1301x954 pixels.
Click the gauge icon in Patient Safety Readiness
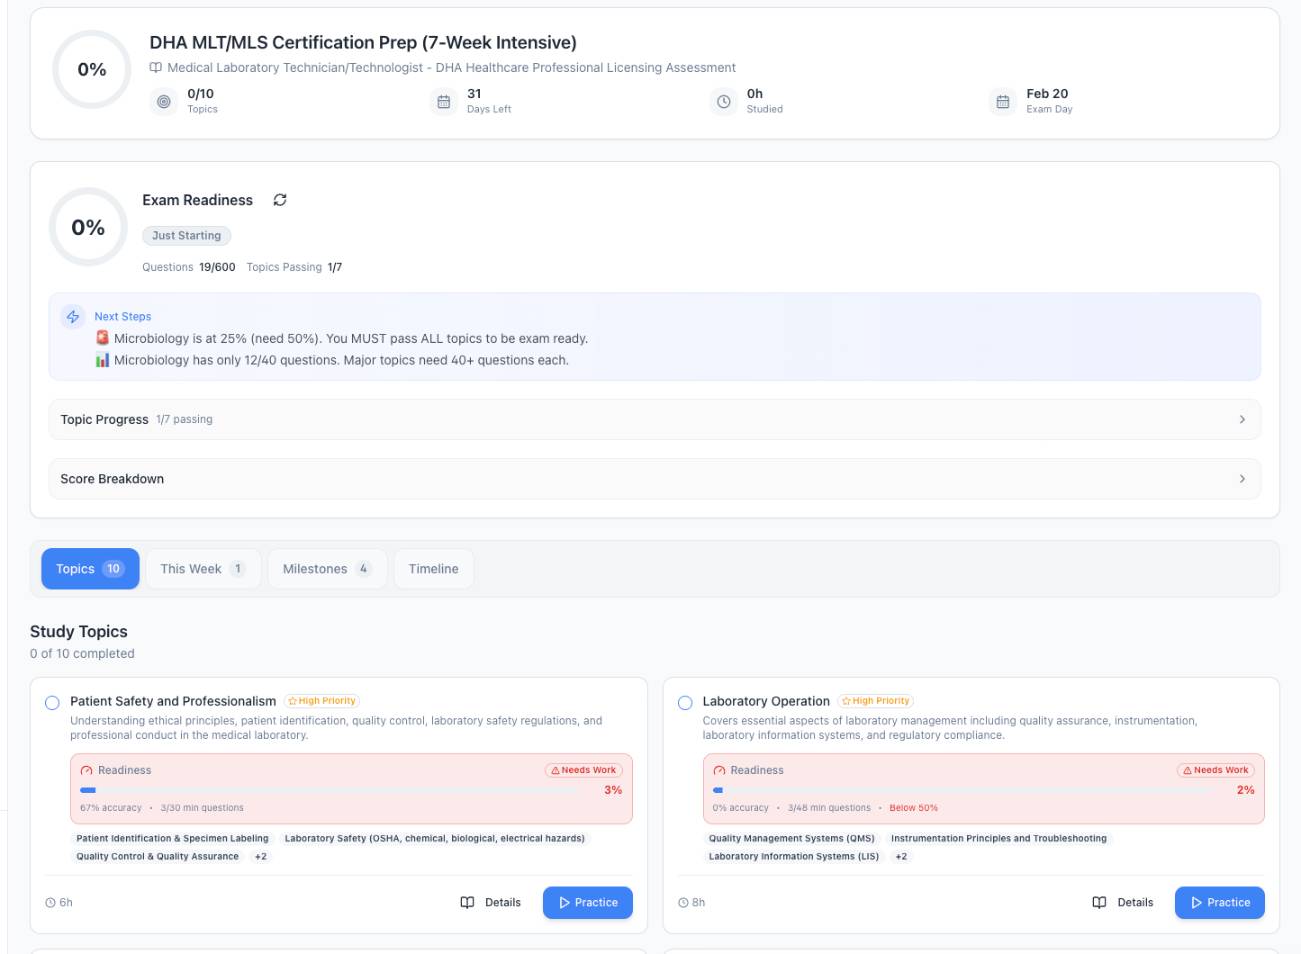(x=87, y=771)
